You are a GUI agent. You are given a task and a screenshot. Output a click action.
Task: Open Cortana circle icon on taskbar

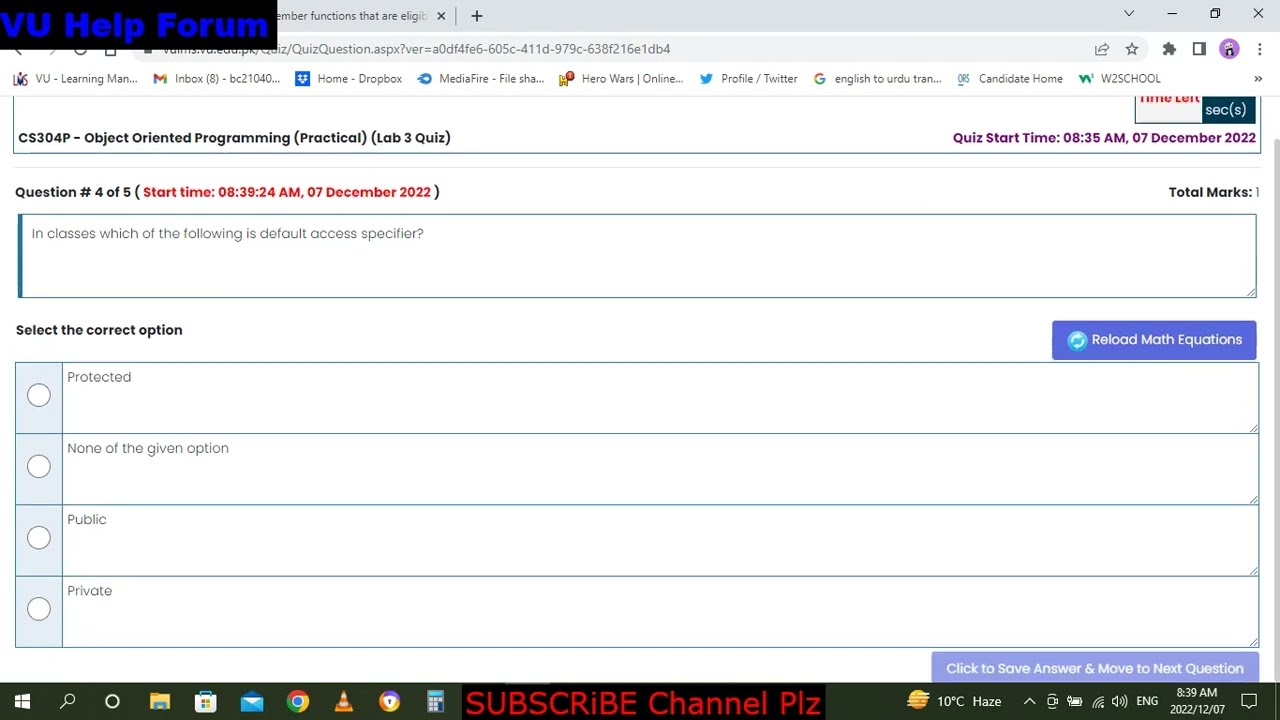click(x=112, y=702)
